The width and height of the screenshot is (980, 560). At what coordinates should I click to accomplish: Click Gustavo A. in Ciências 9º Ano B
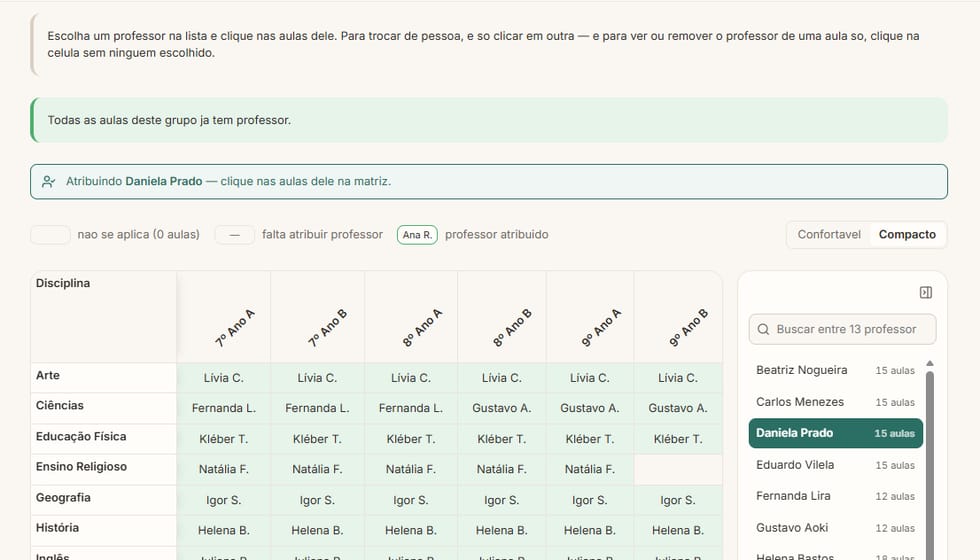click(x=678, y=408)
